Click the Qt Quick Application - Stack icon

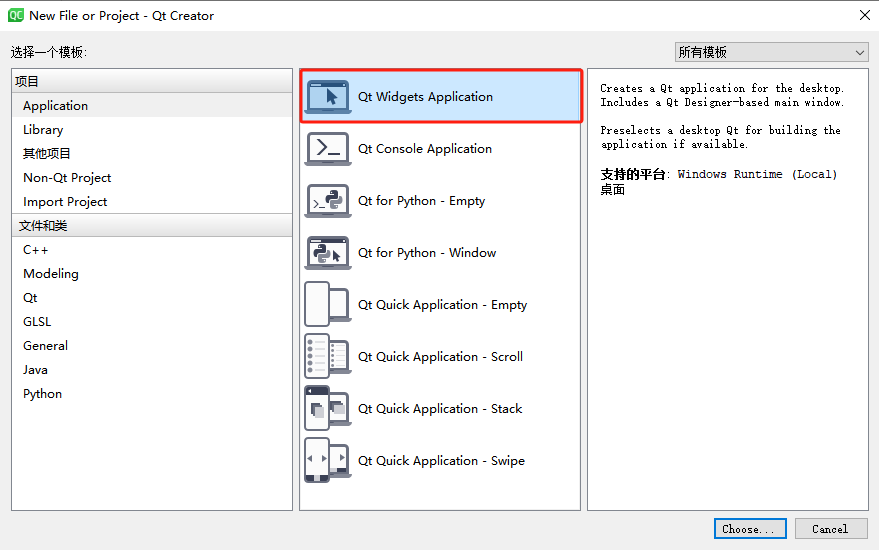tap(328, 409)
